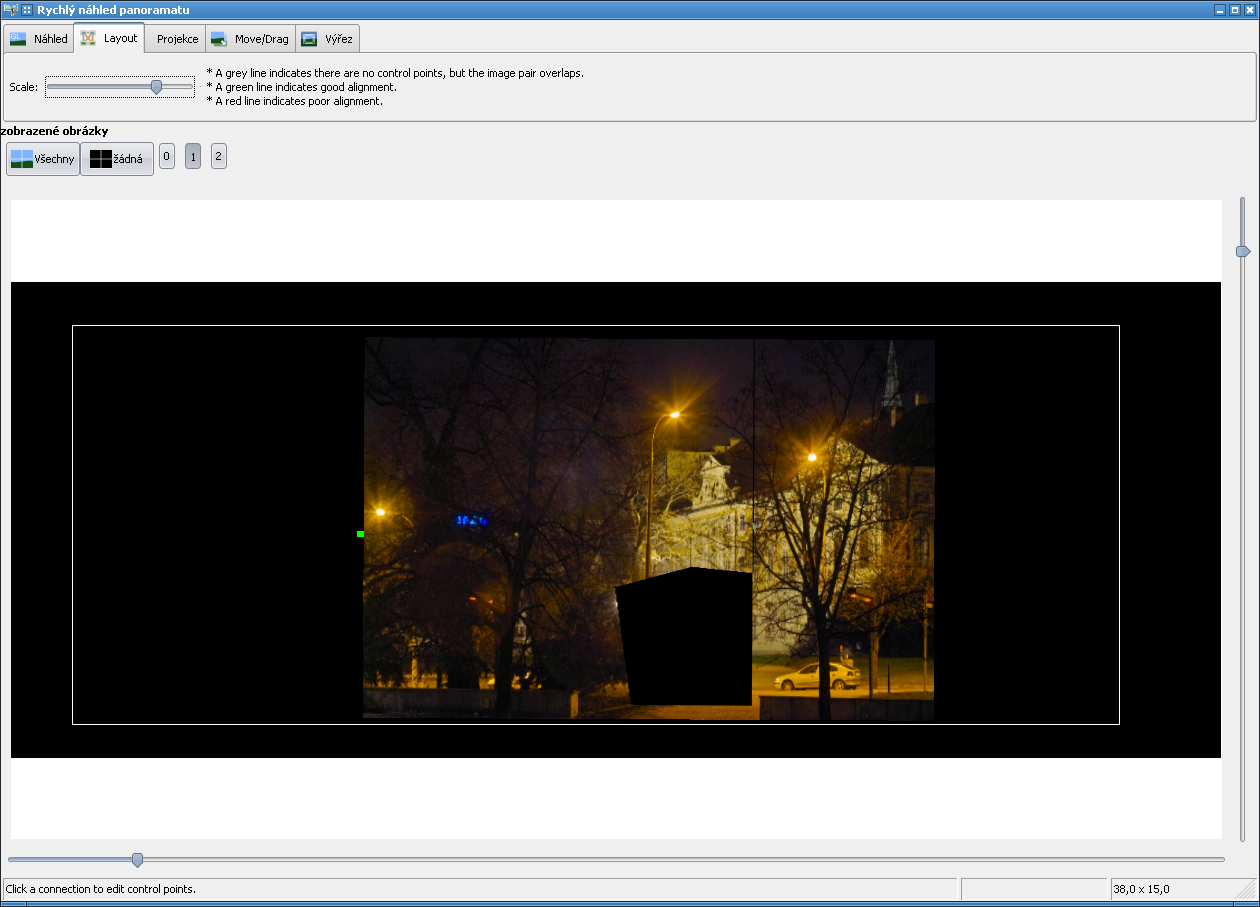Switch to the Move/Drag tab
The image size is (1260, 907).
click(x=250, y=39)
